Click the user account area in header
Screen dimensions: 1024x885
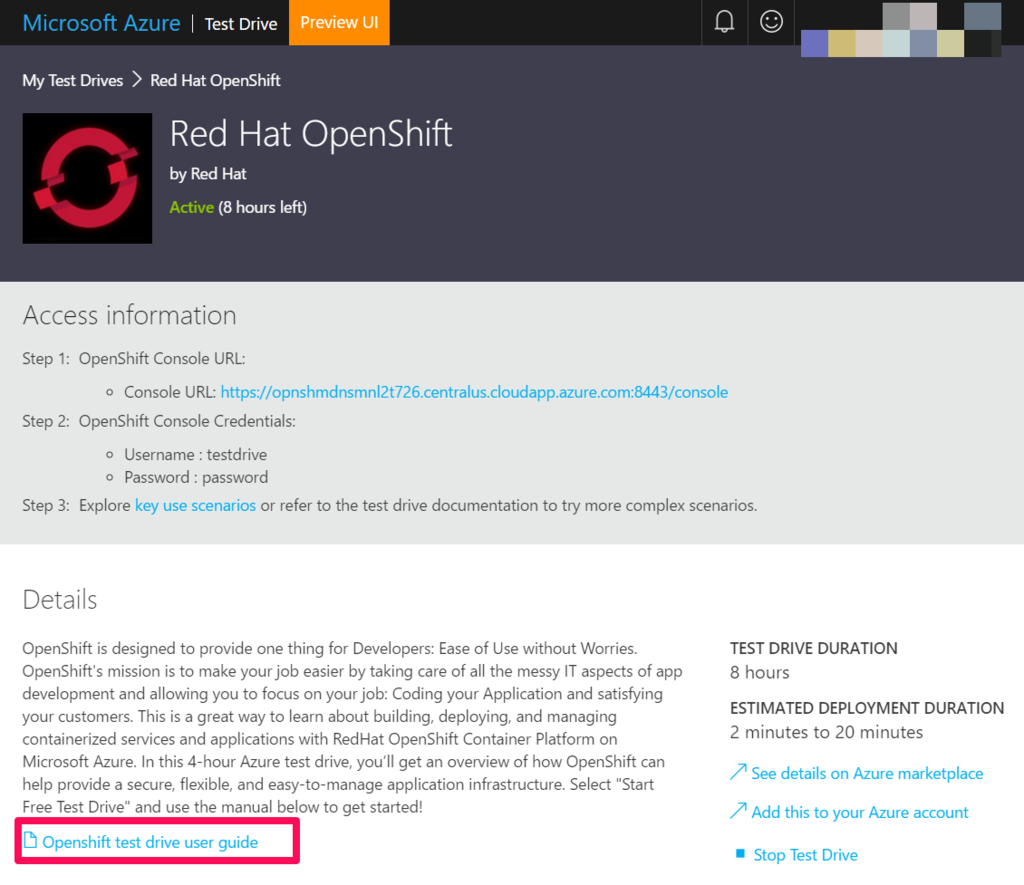[901, 29]
